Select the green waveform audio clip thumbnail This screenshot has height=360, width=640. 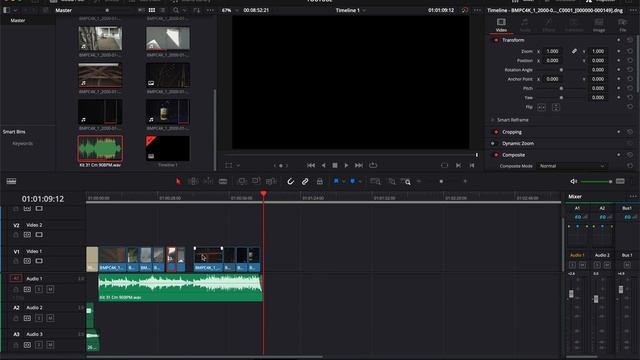tap(100, 148)
